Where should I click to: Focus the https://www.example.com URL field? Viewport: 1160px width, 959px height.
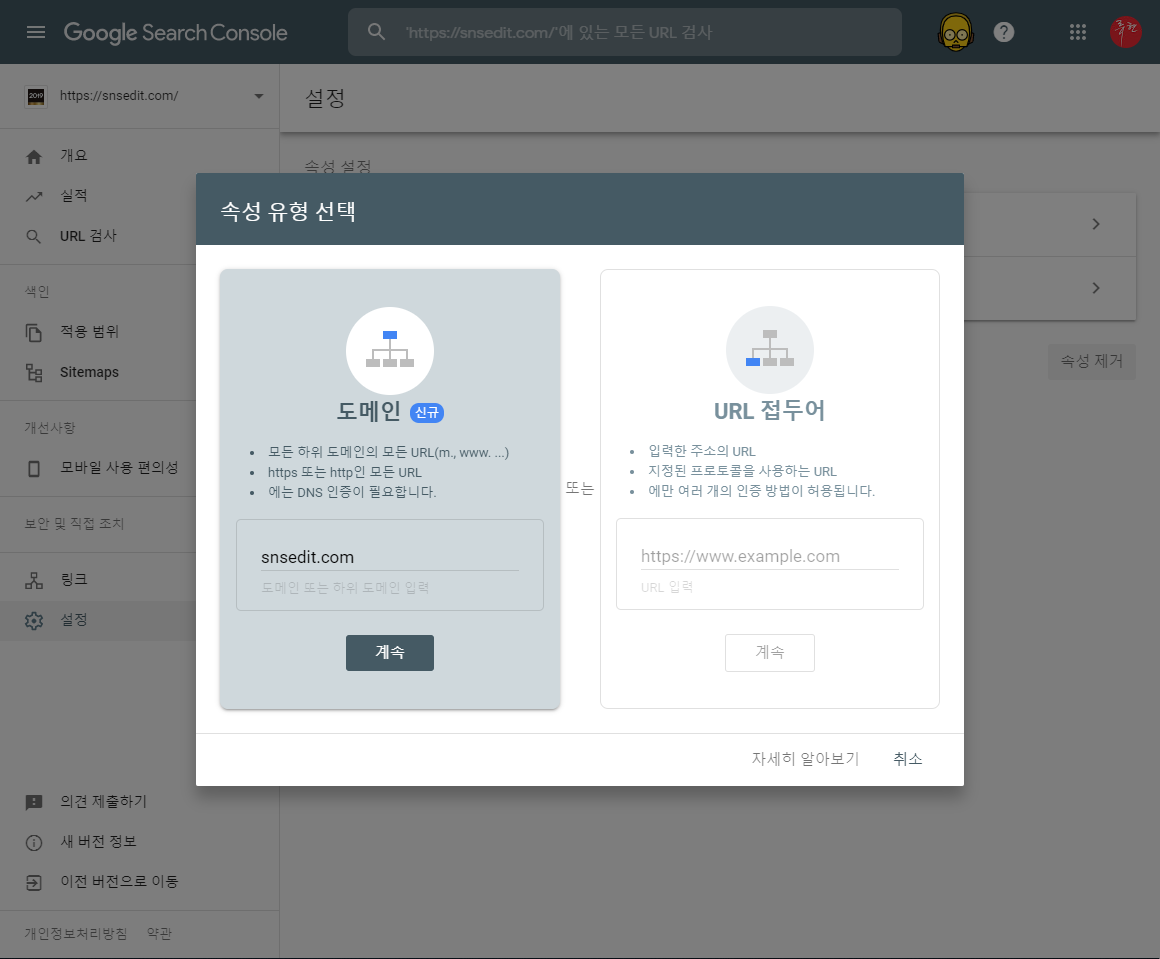(769, 556)
